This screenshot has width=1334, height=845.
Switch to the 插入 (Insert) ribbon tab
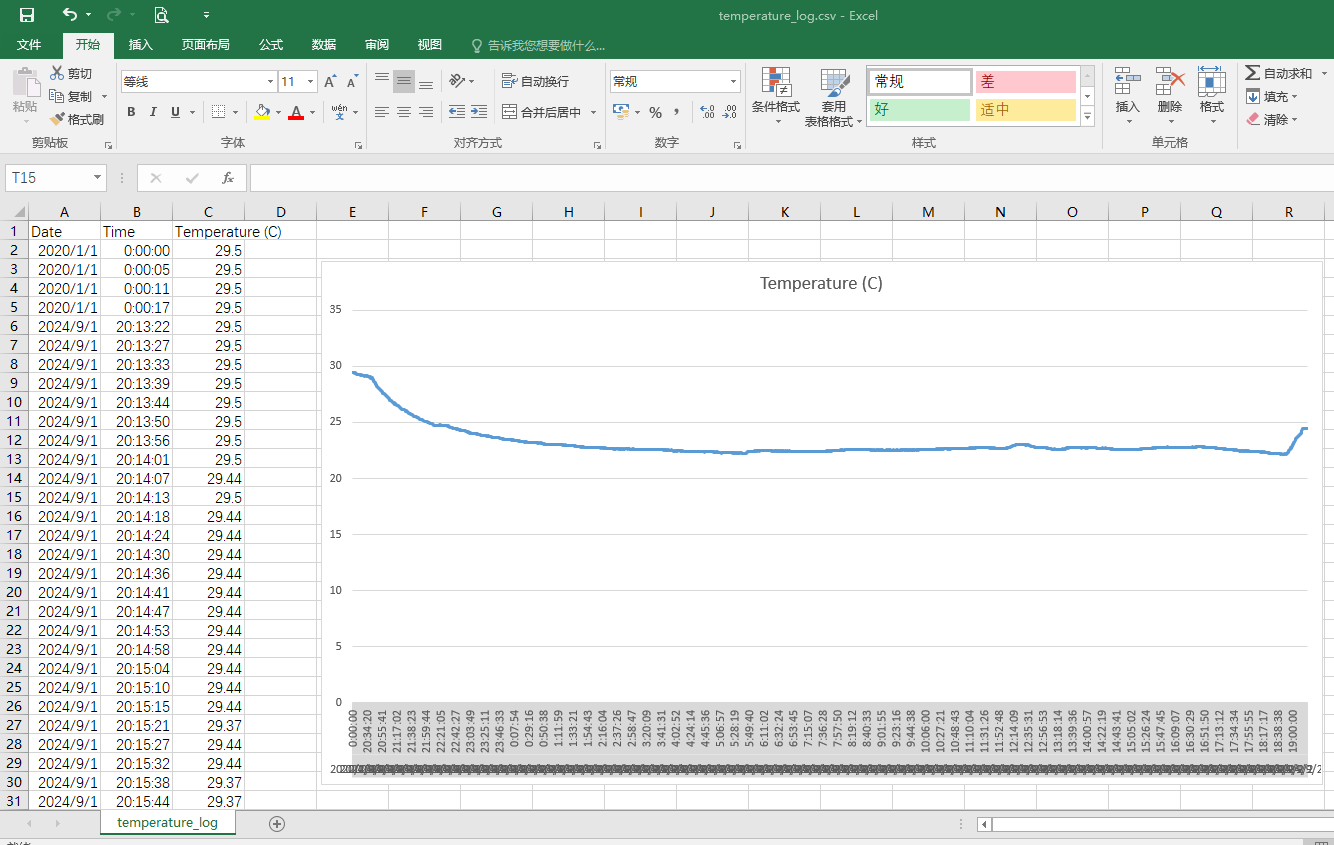pos(141,45)
